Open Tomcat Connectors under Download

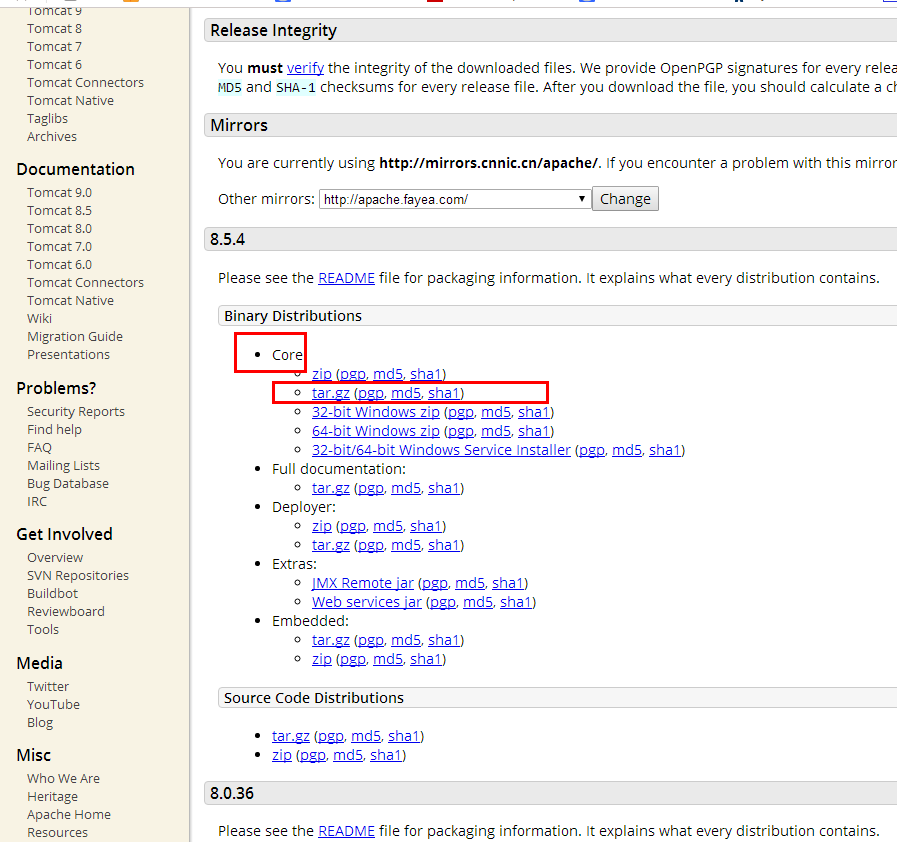pyautogui.click(x=85, y=82)
